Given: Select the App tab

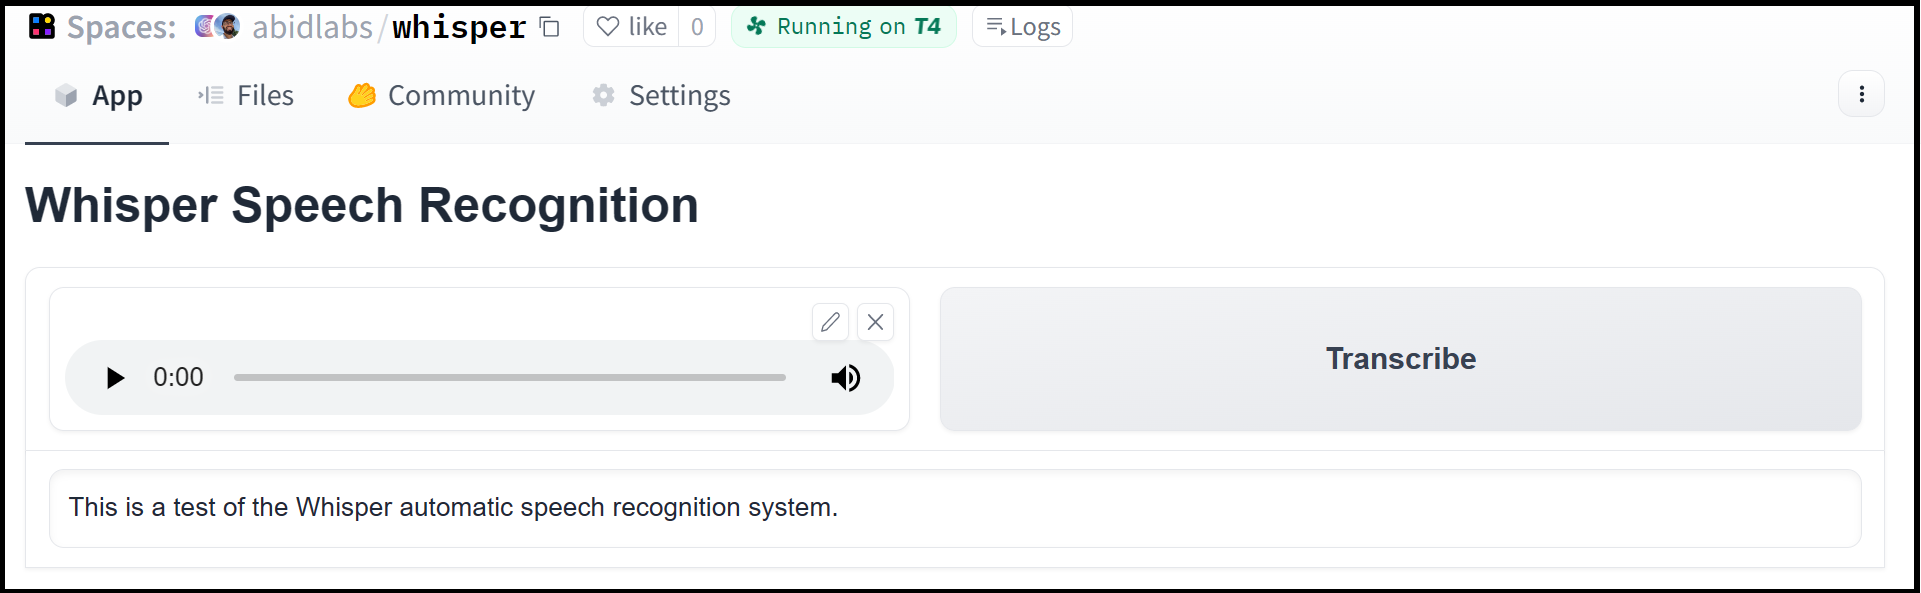Looking at the screenshot, I should pos(98,96).
